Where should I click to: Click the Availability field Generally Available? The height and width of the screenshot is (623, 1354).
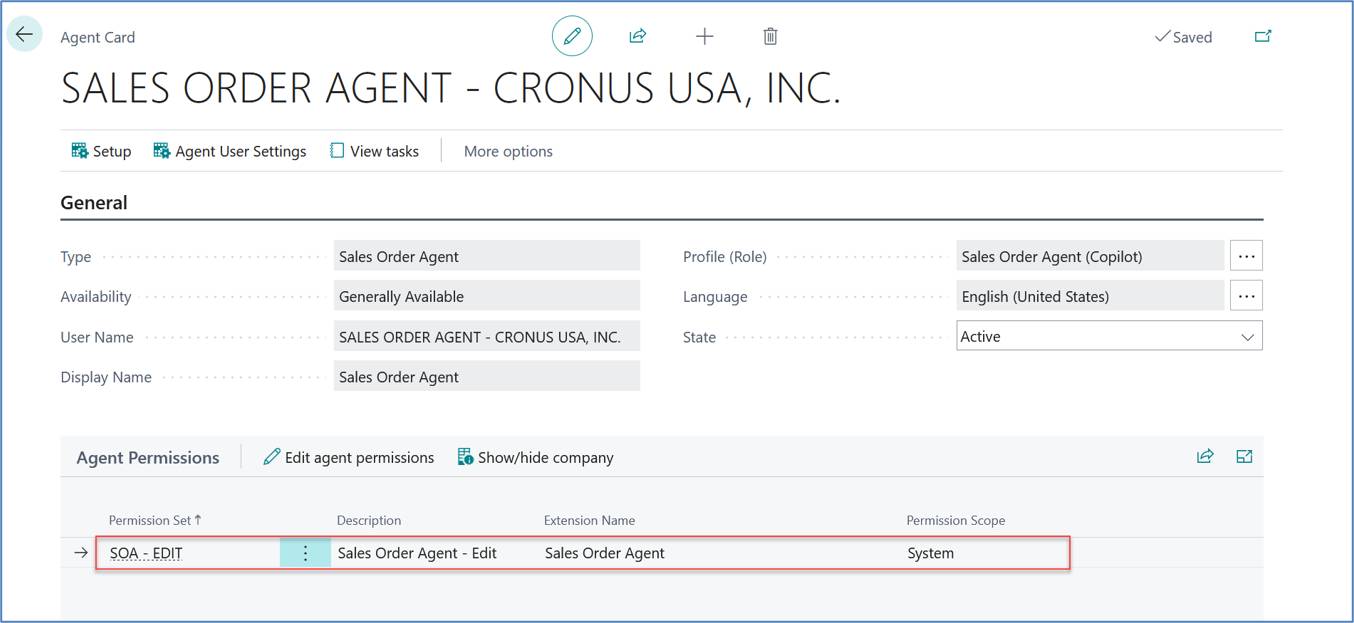pyautogui.click(x=487, y=296)
